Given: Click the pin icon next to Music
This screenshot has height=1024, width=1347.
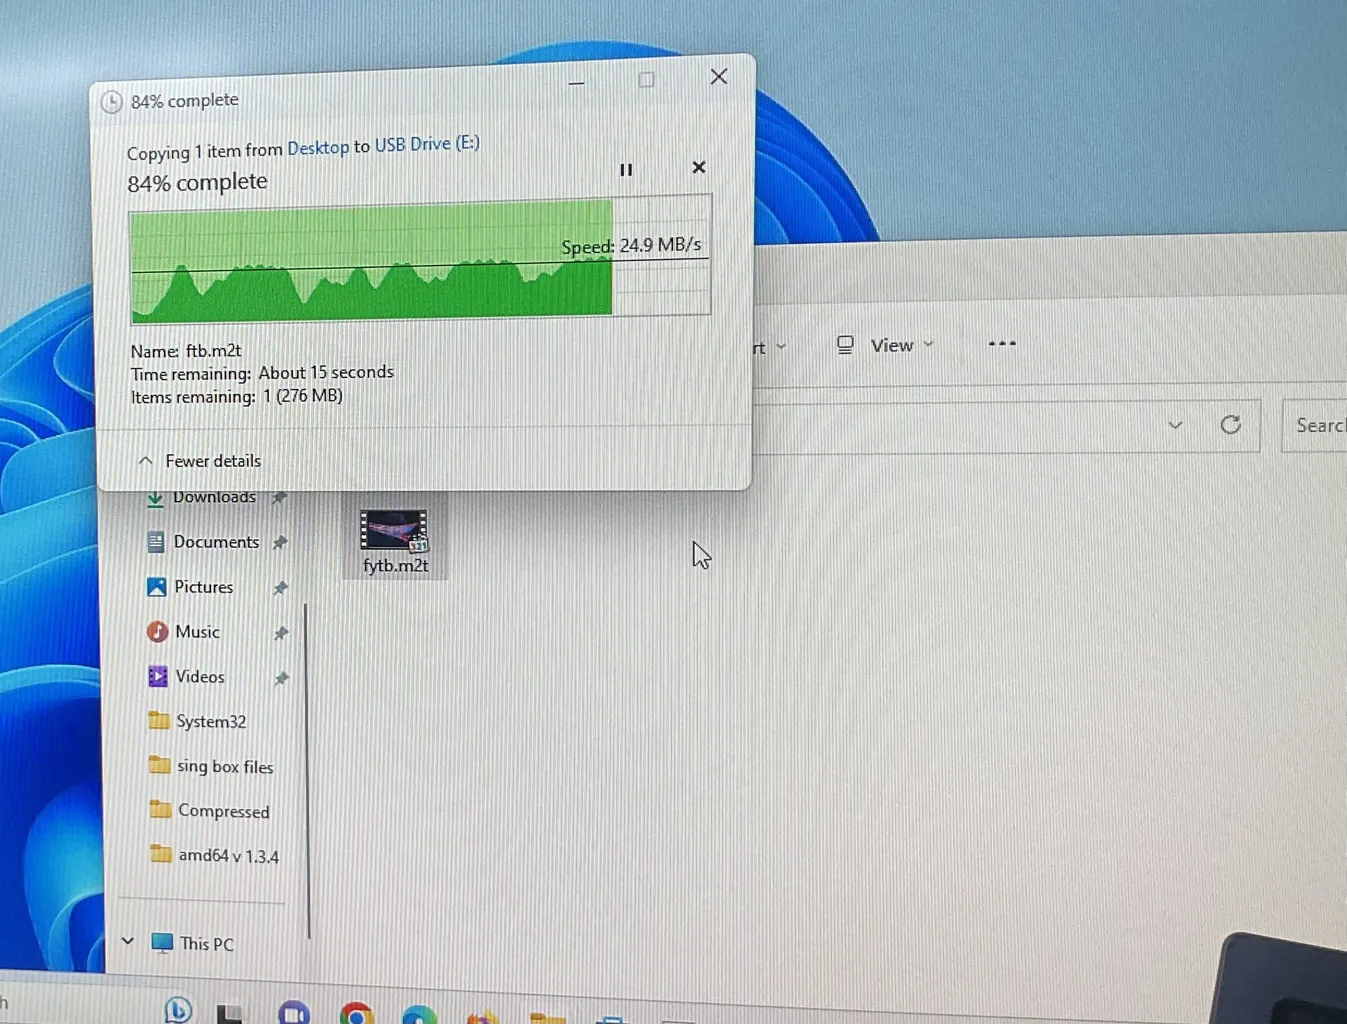Looking at the screenshot, I should coord(281,633).
